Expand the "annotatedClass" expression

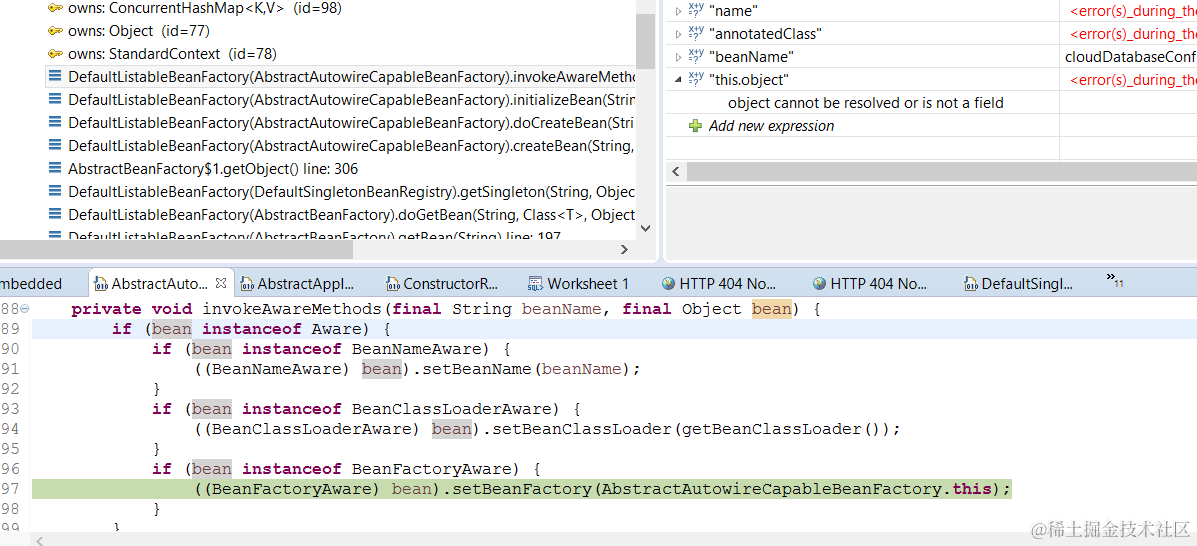(x=677, y=34)
